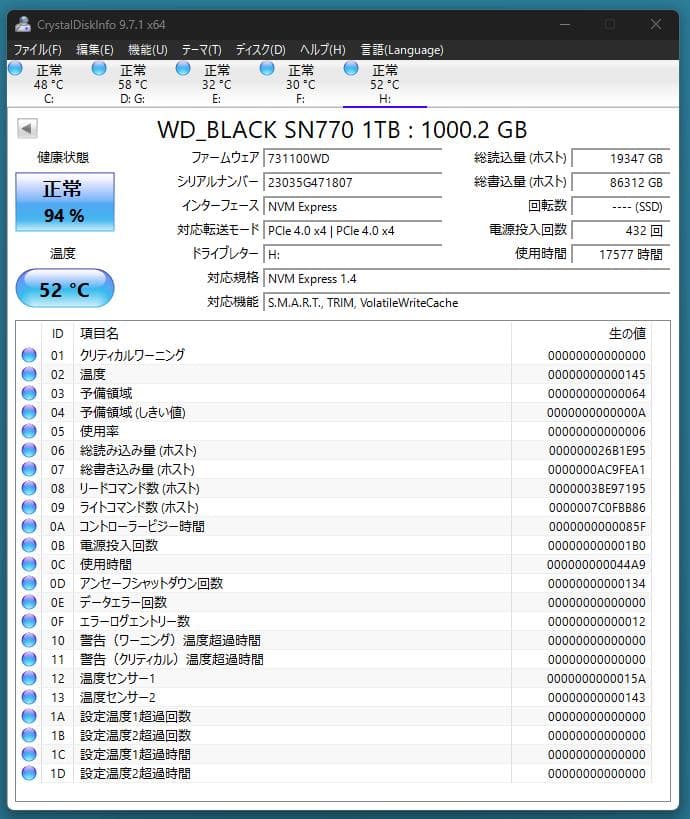Screen dimensions: 690x819
Task: Open the 機能(U) menu
Action: (x=148, y=50)
